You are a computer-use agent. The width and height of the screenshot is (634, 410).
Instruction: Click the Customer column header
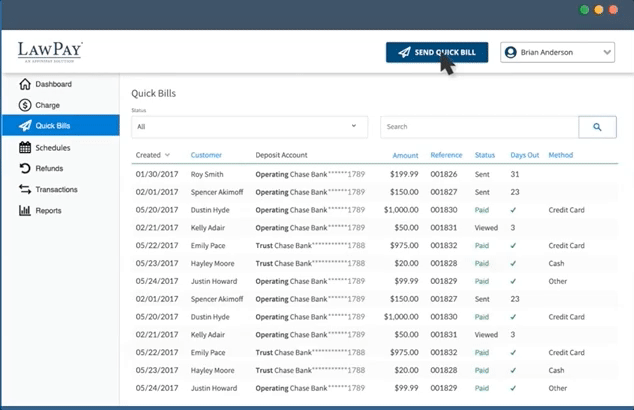pyautogui.click(x=206, y=155)
